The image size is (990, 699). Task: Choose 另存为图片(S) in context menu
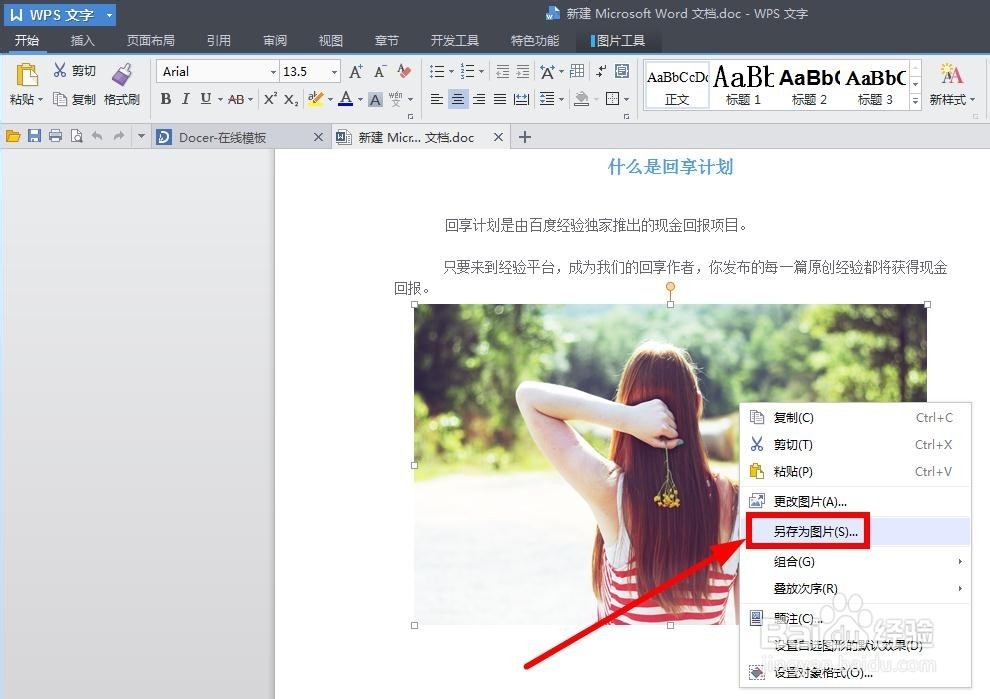pos(857,532)
